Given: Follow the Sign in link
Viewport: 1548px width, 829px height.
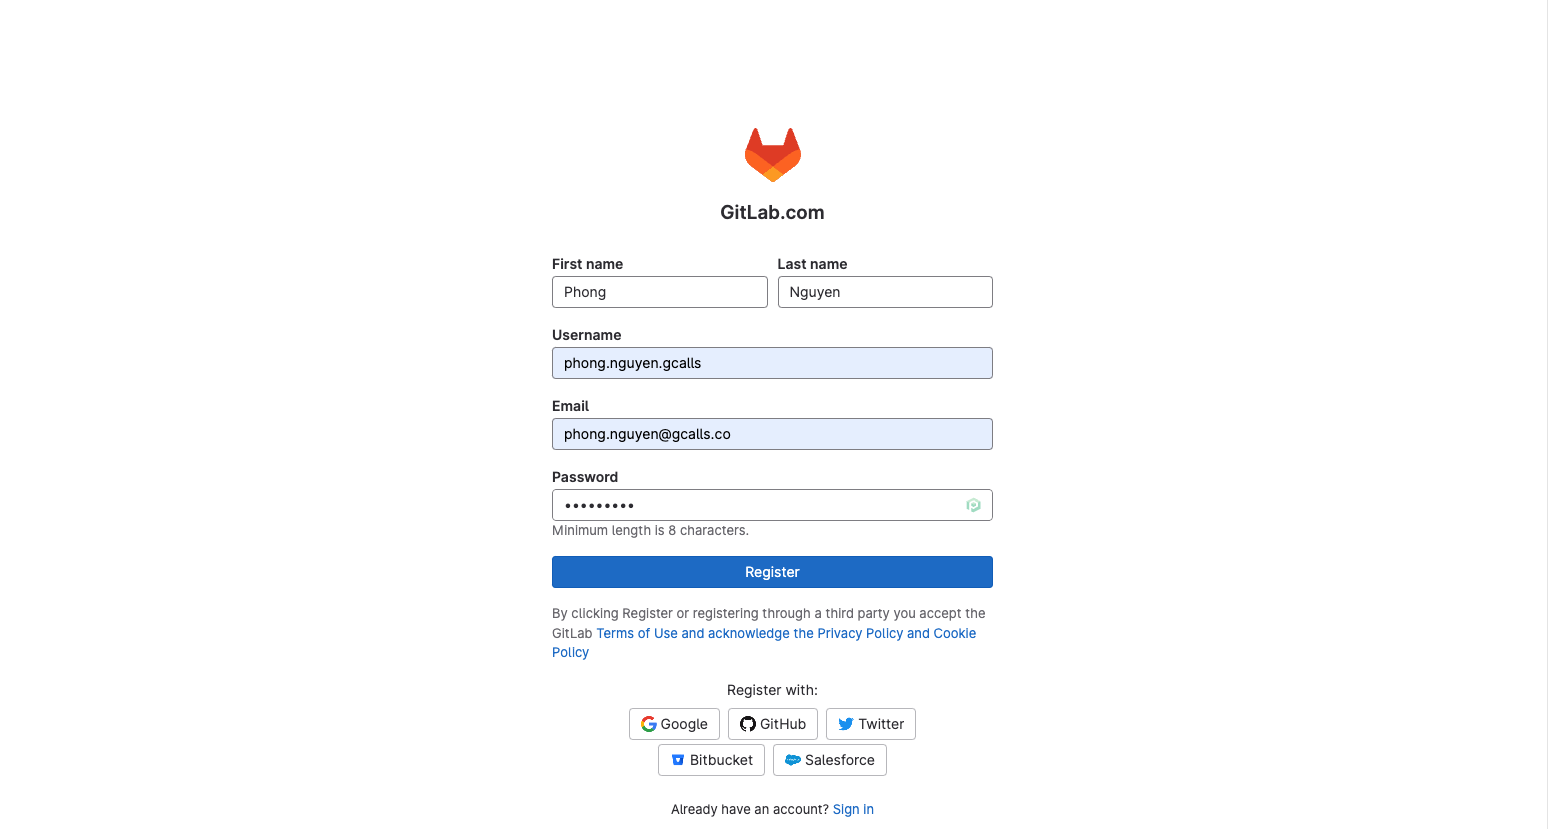Looking at the screenshot, I should coord(853,809).
